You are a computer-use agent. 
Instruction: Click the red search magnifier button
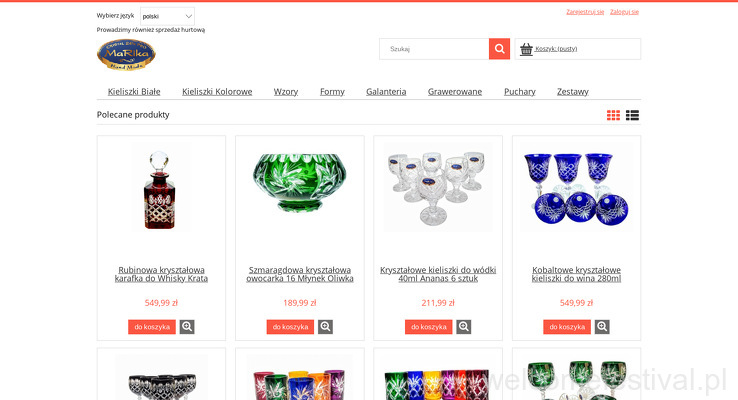499,49
